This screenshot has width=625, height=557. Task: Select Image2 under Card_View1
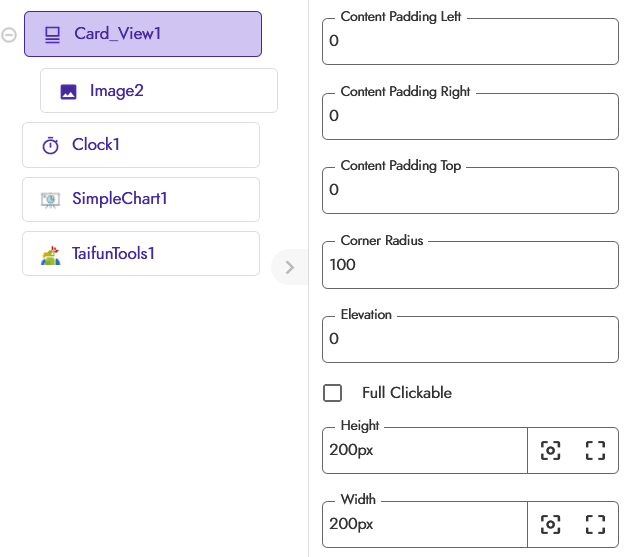[x=159, y=91]
